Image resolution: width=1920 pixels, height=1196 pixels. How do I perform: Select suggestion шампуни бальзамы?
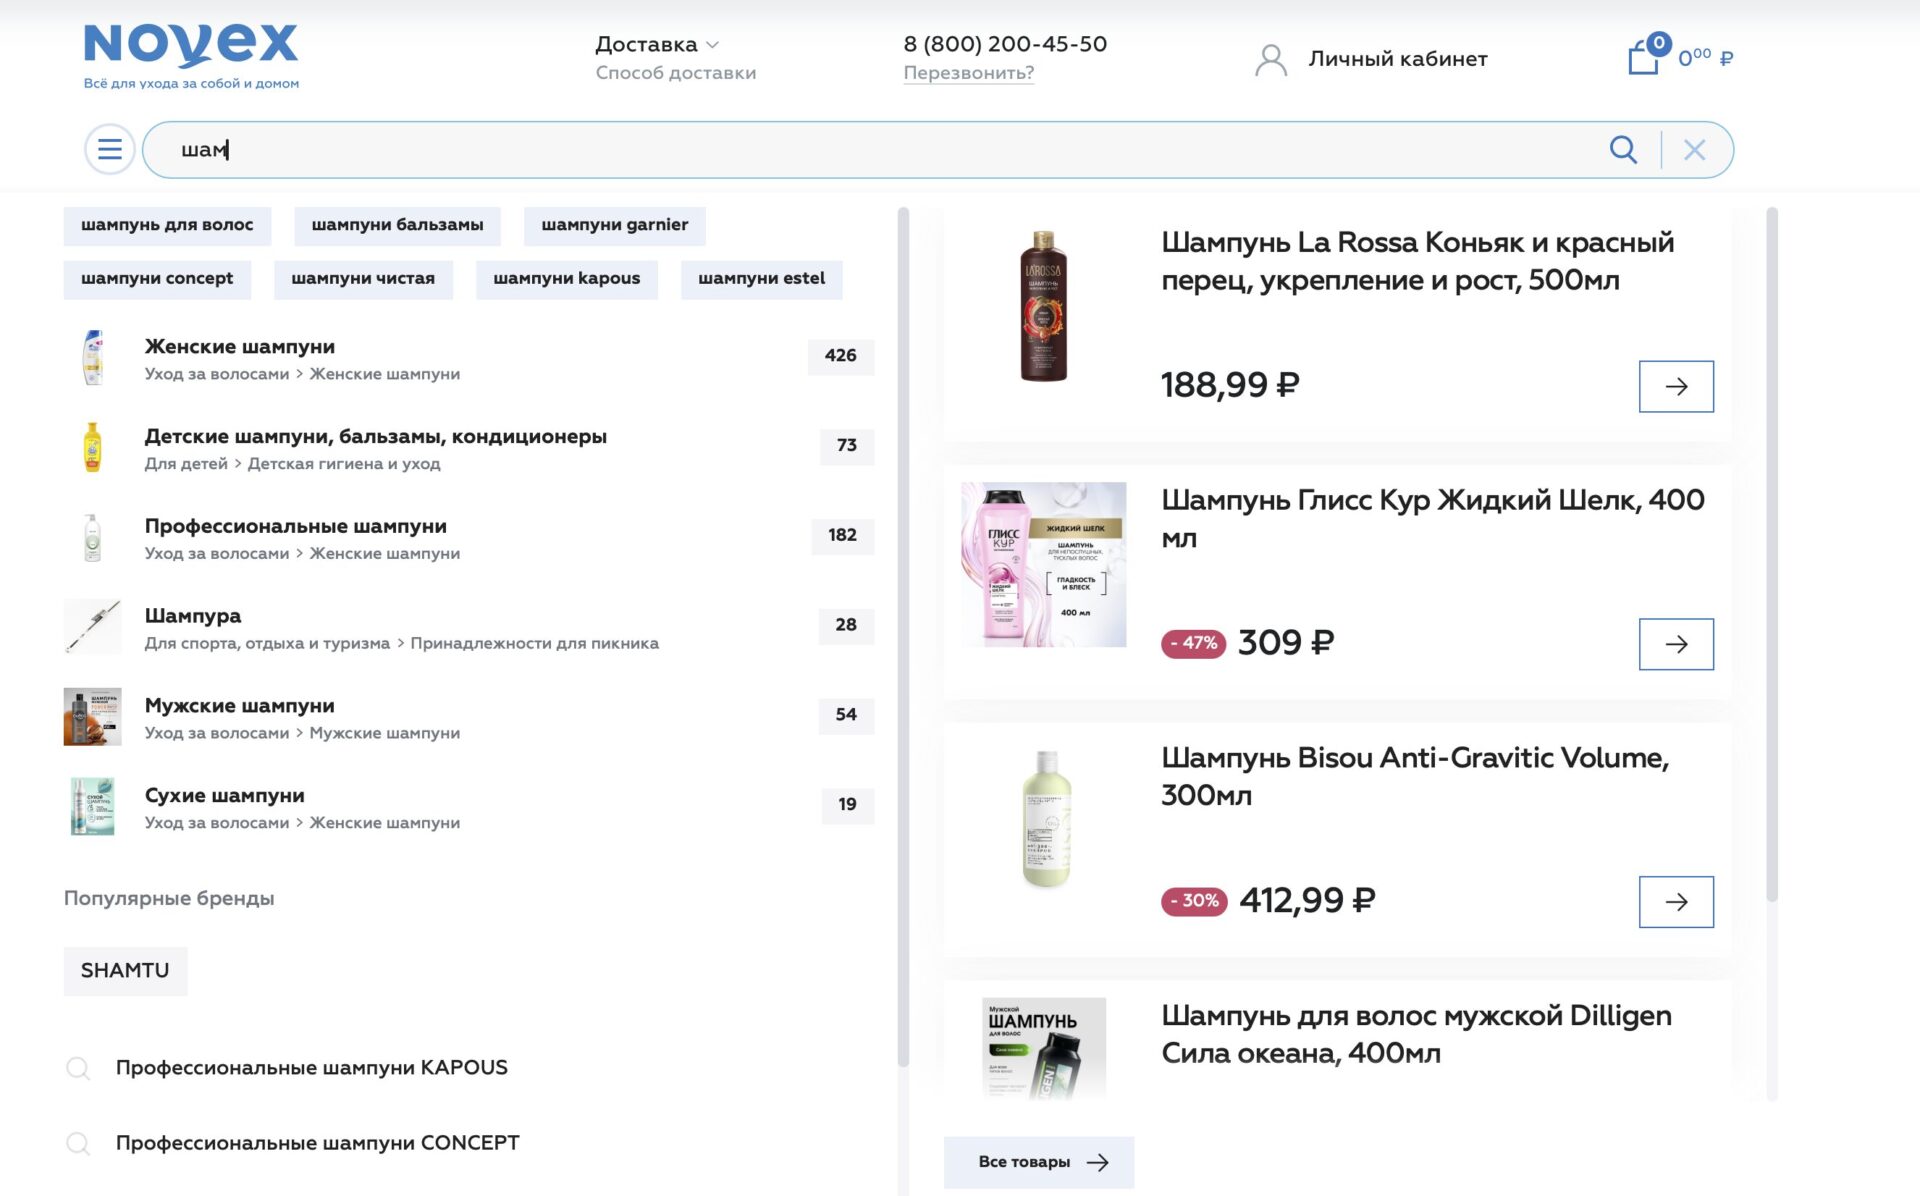[397, 225]
